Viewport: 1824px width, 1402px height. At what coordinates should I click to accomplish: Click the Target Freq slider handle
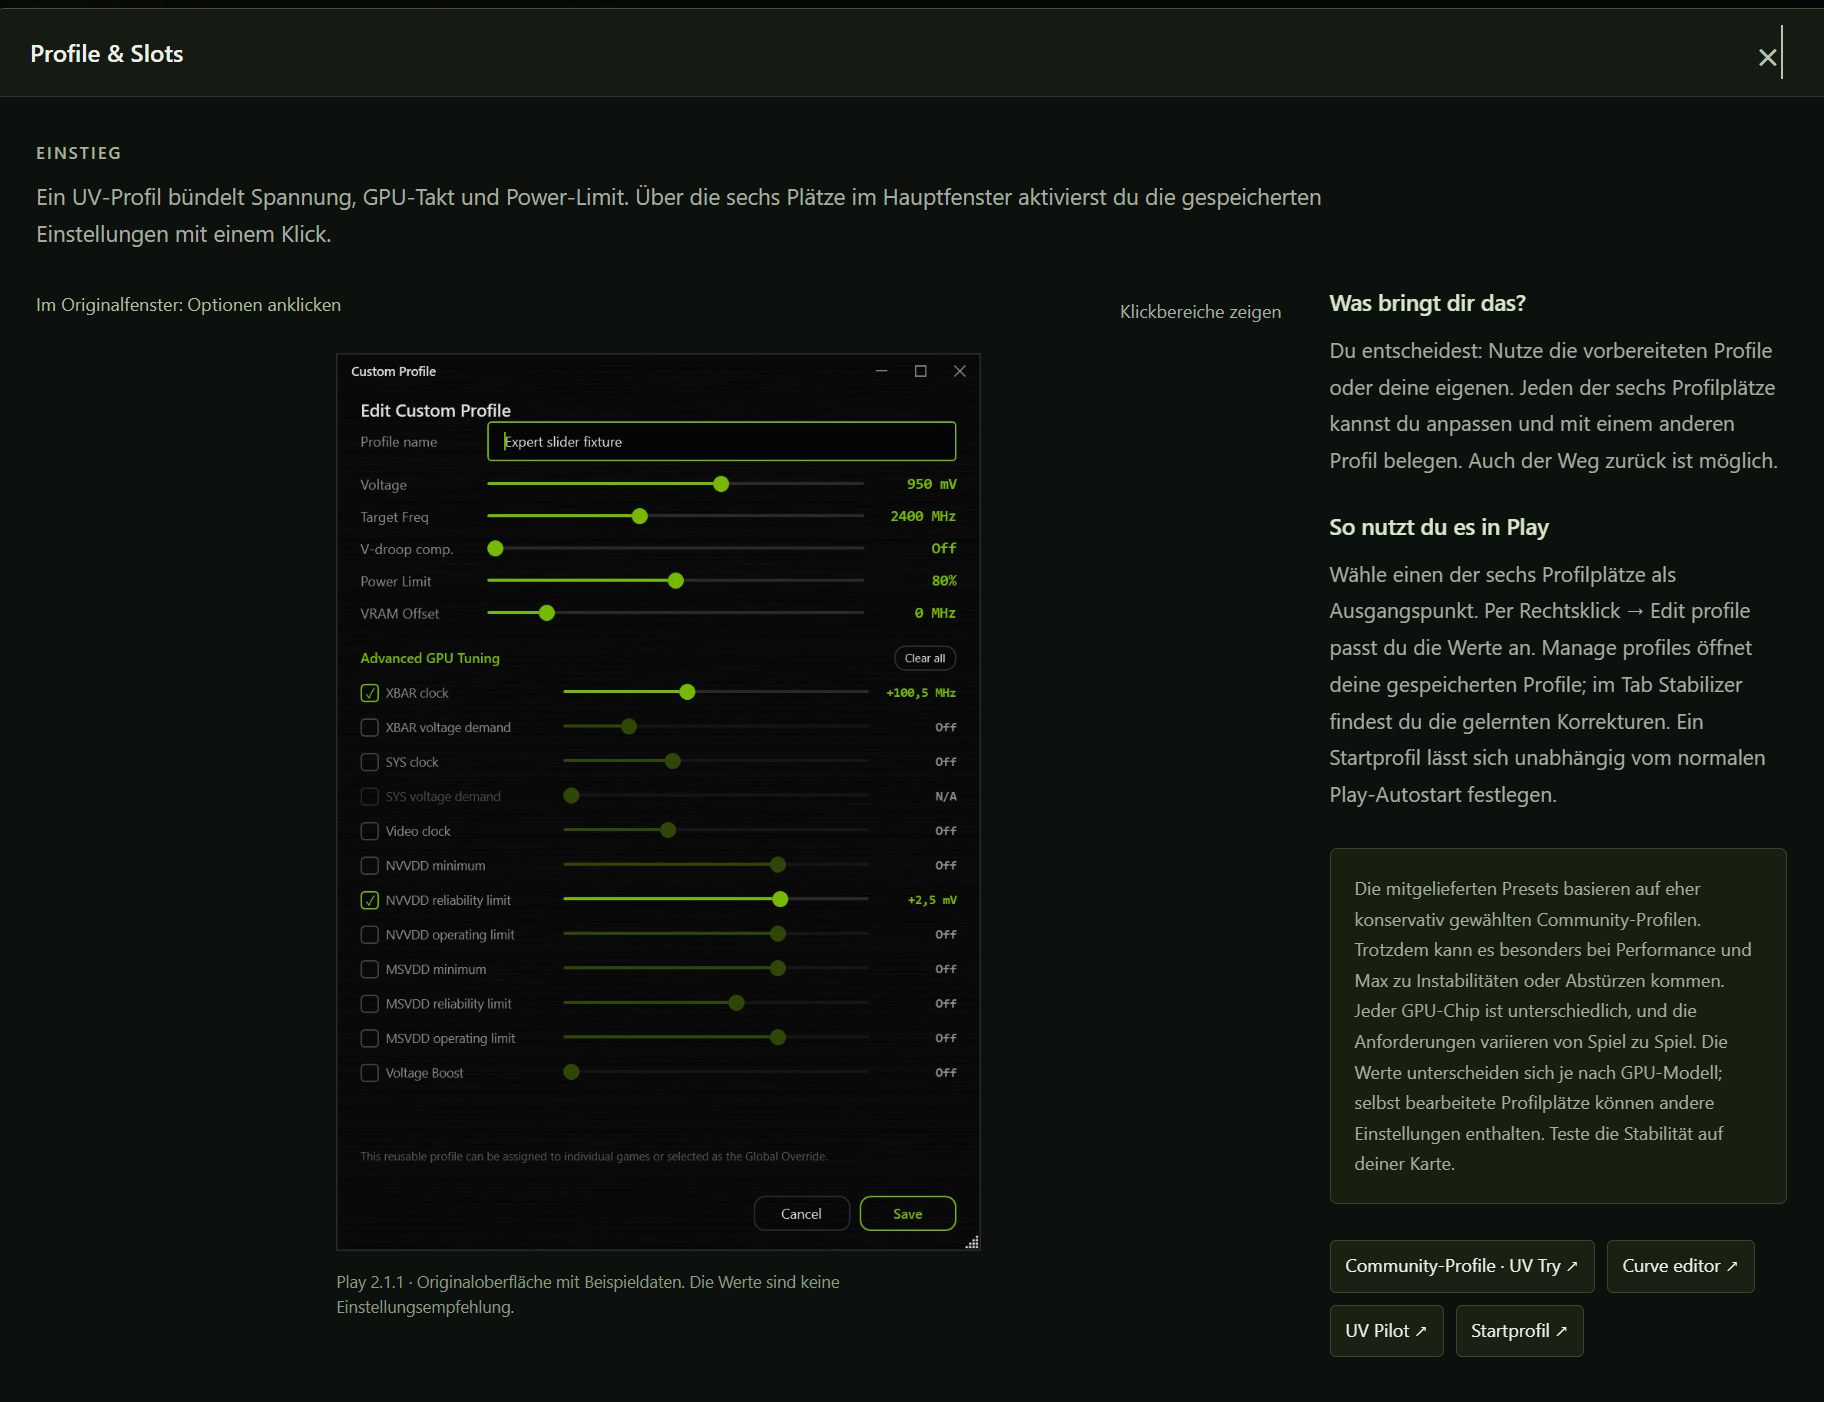(x=640, y=516)
